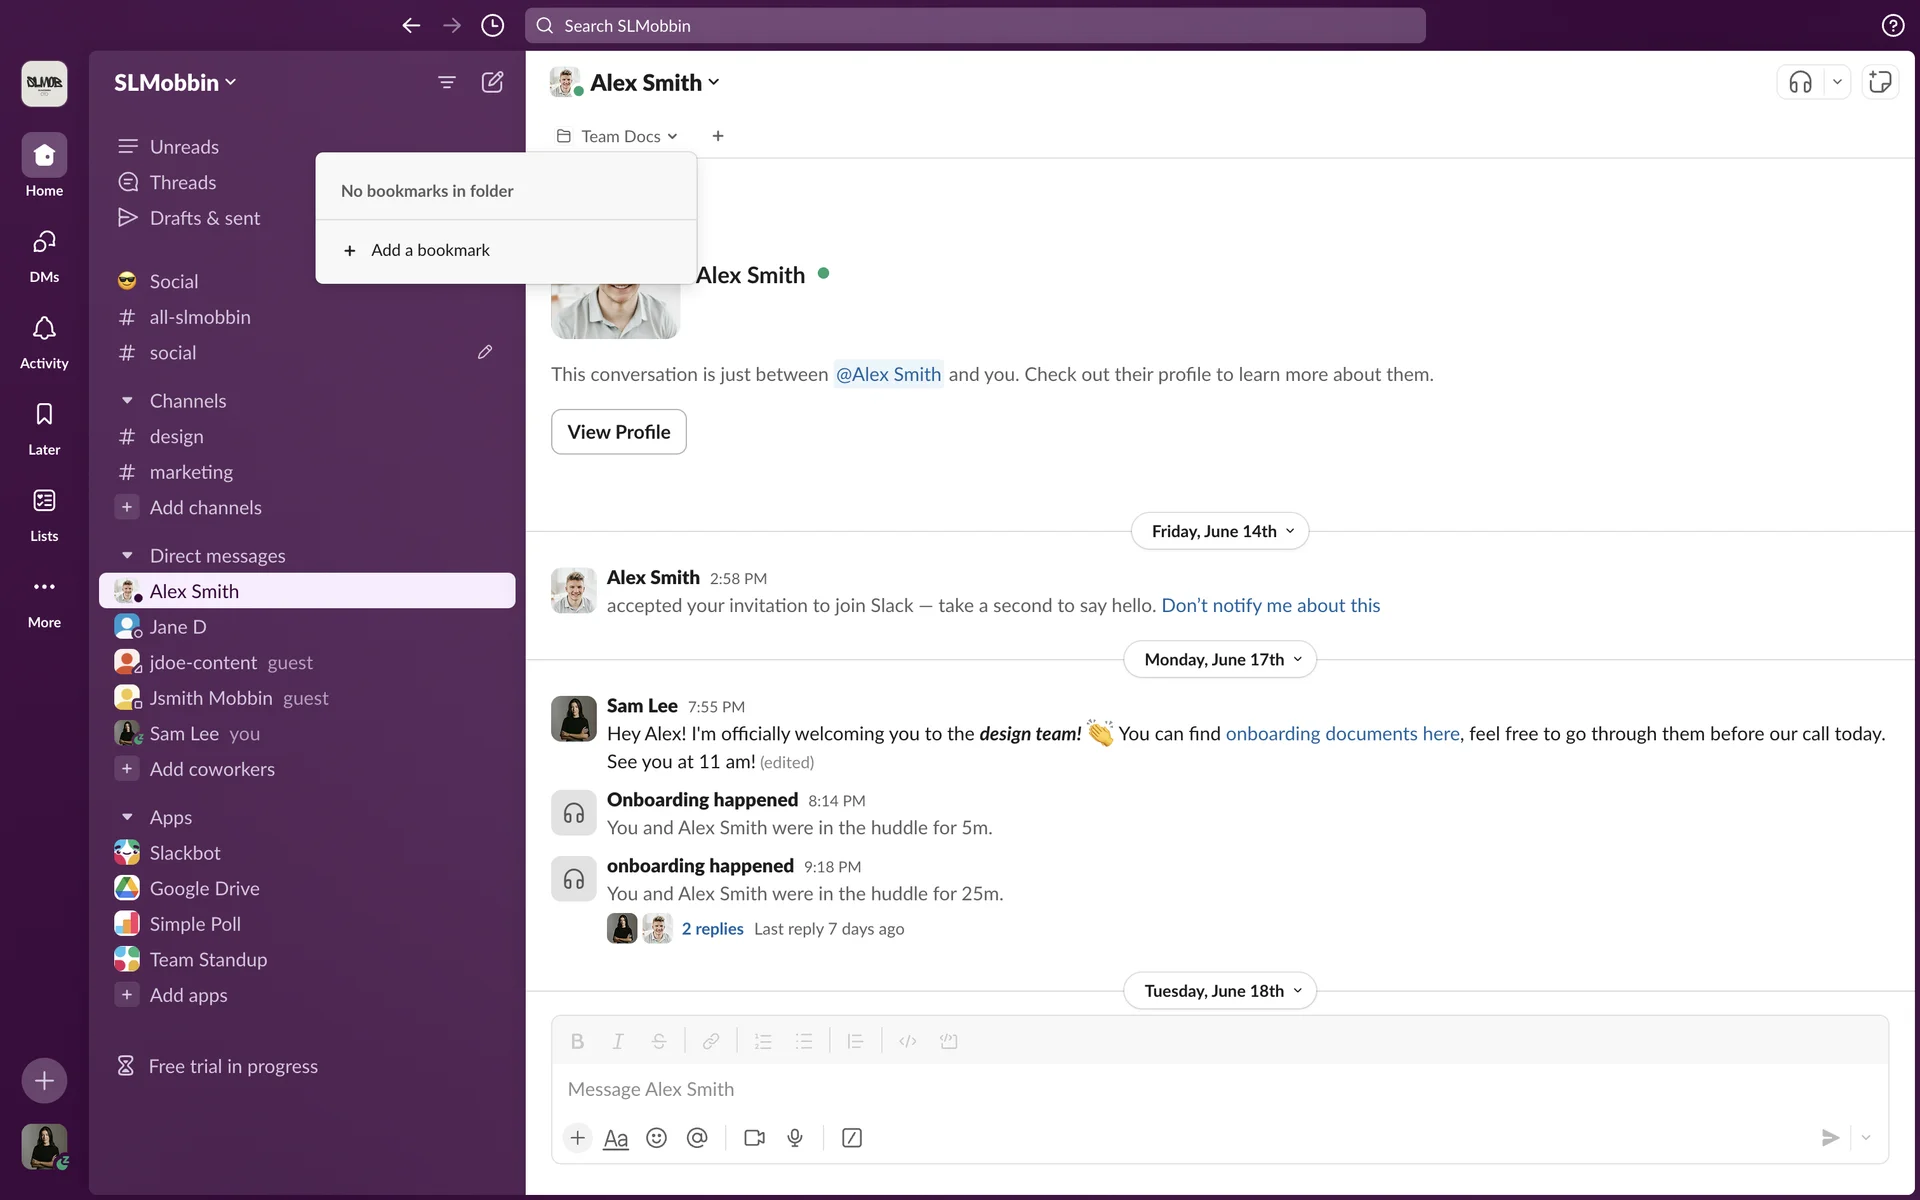Select Add a bookmark menu entry
The height and width of the screenshot is (1200, 1920).
coord(430,250)
